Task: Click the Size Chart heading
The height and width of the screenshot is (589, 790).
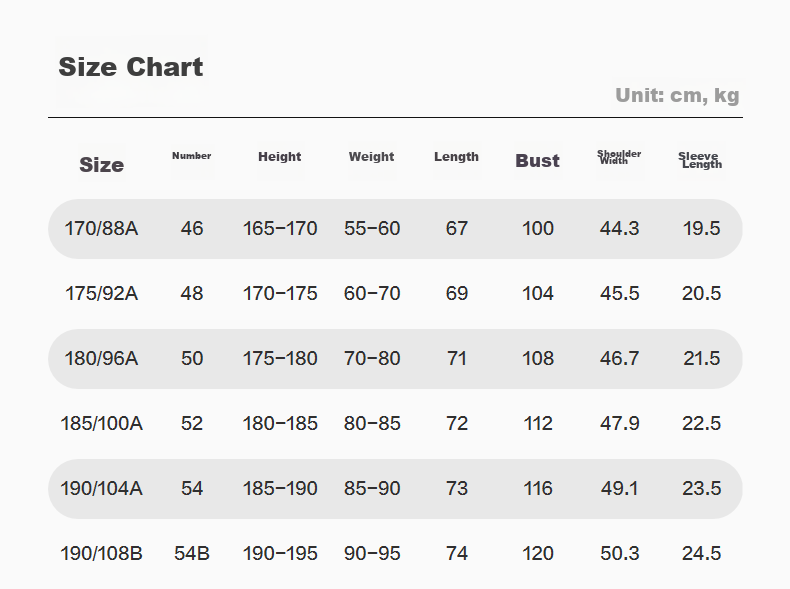Action: tap(130, 67)
